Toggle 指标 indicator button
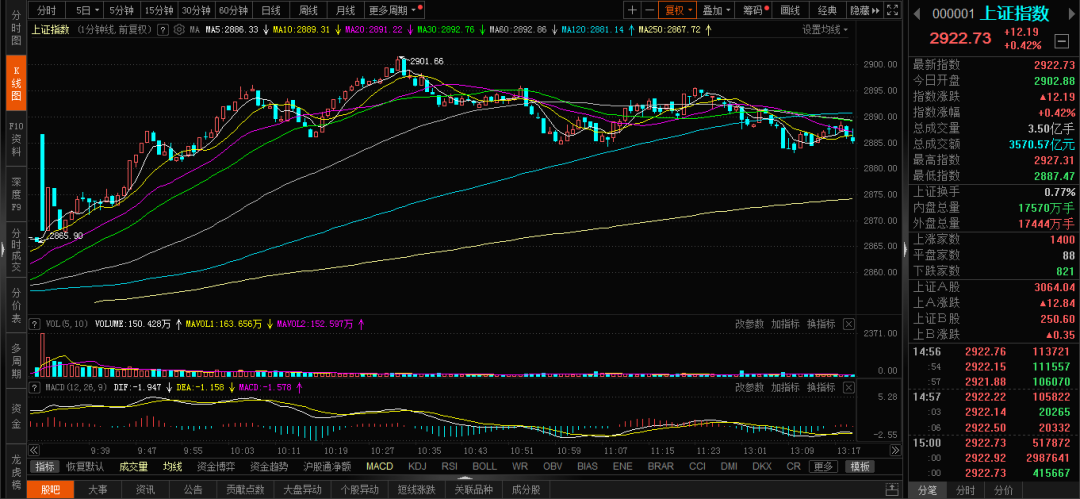Screen dimensions: 1080x499 46,467
